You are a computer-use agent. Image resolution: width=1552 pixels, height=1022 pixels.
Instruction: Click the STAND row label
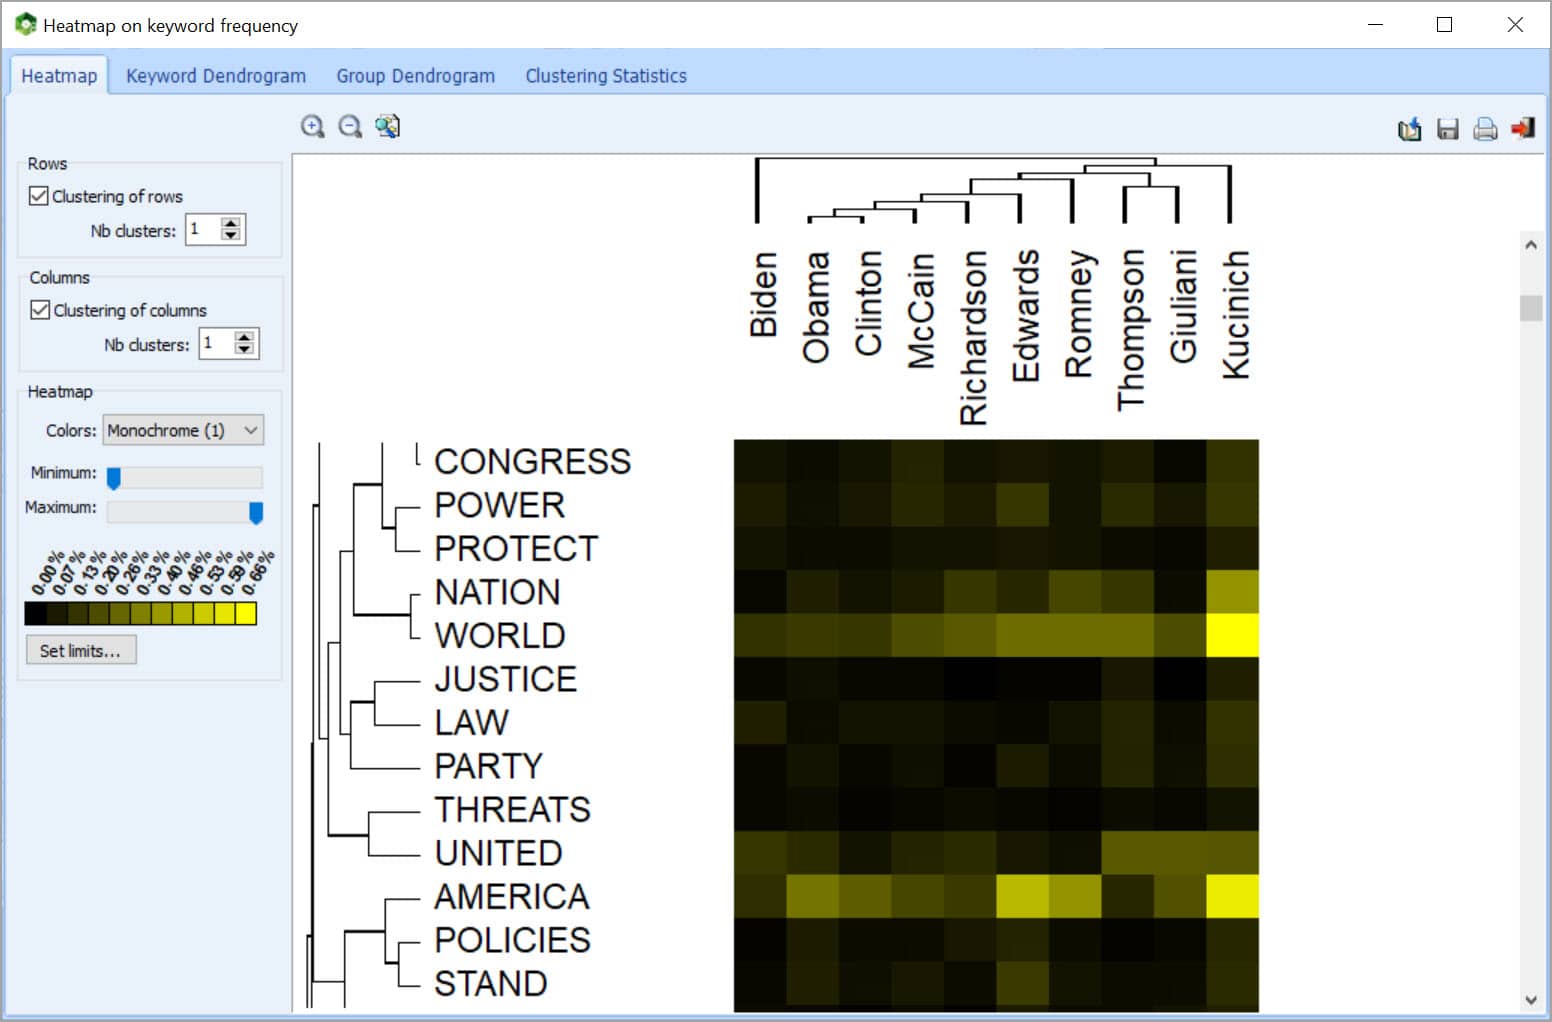tap(490, 983)
